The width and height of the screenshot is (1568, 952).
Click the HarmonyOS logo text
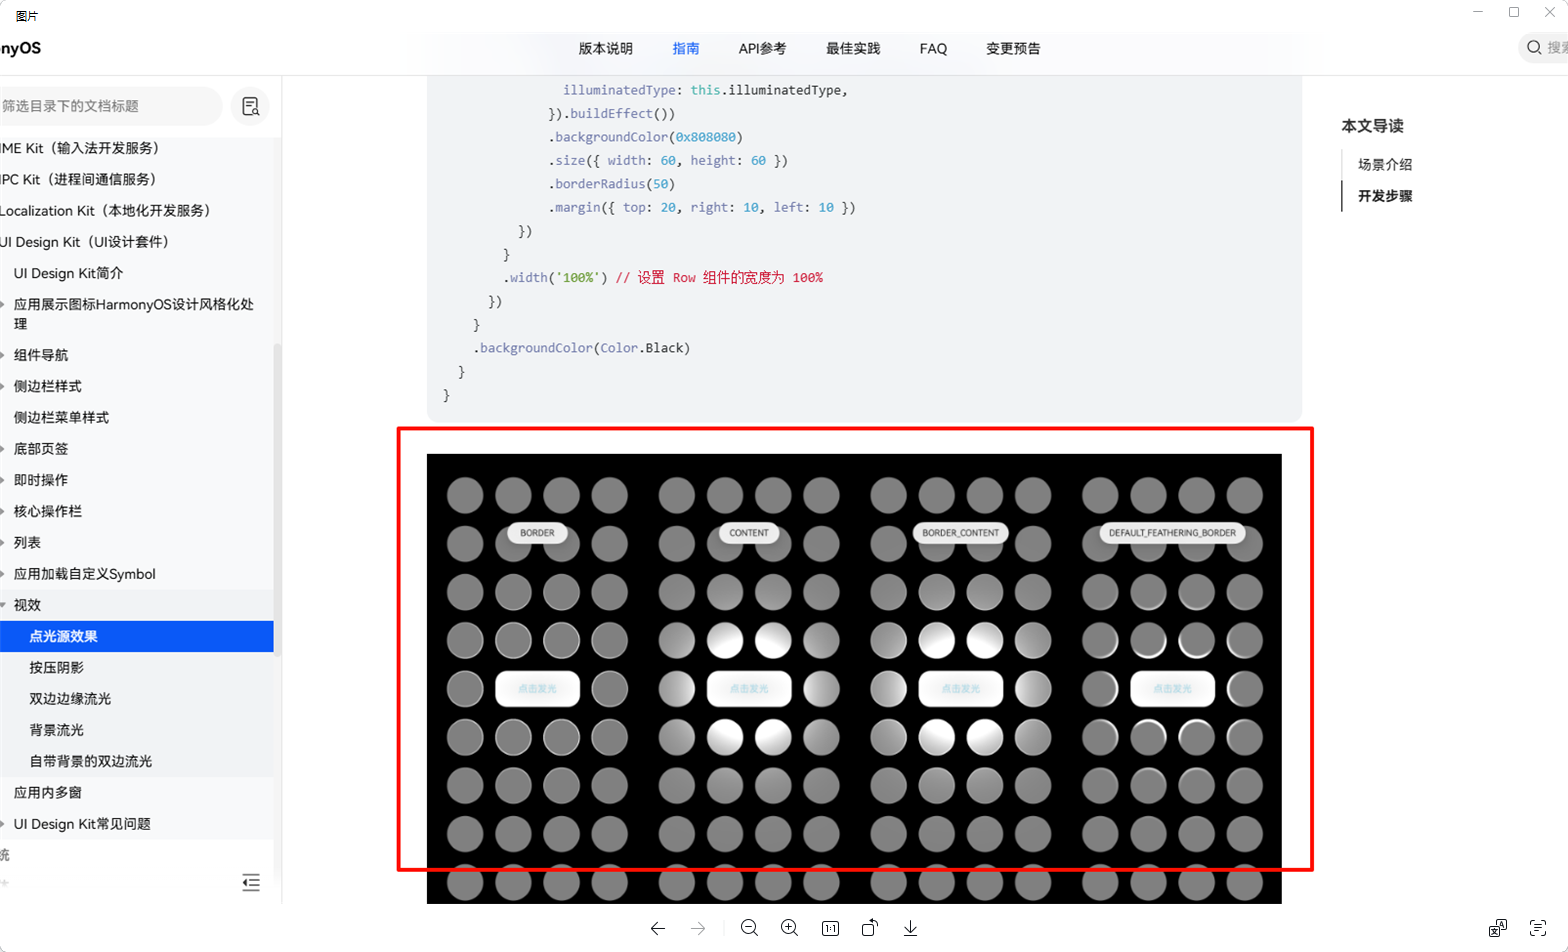(x=20, y=48)
